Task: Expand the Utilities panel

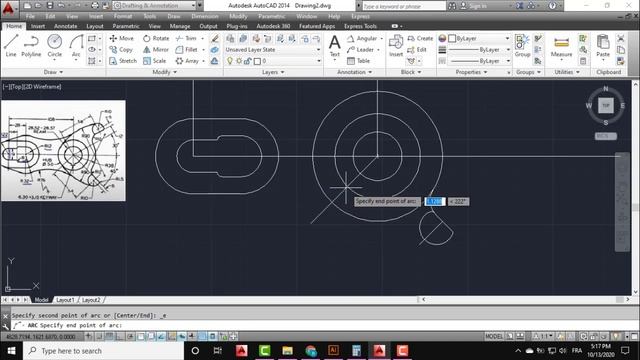Action: click(x=566, y=72)
